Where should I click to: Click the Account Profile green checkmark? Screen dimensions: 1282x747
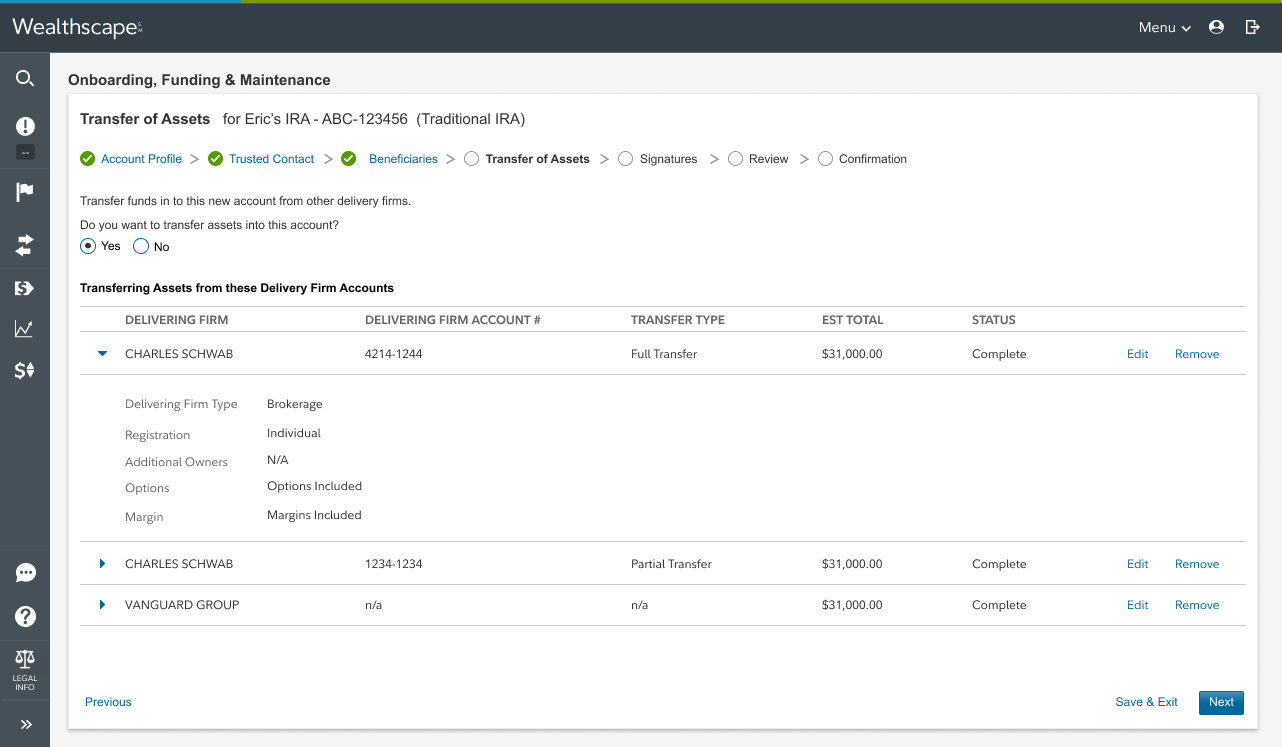pyautogui.click(x=87, y=158)
